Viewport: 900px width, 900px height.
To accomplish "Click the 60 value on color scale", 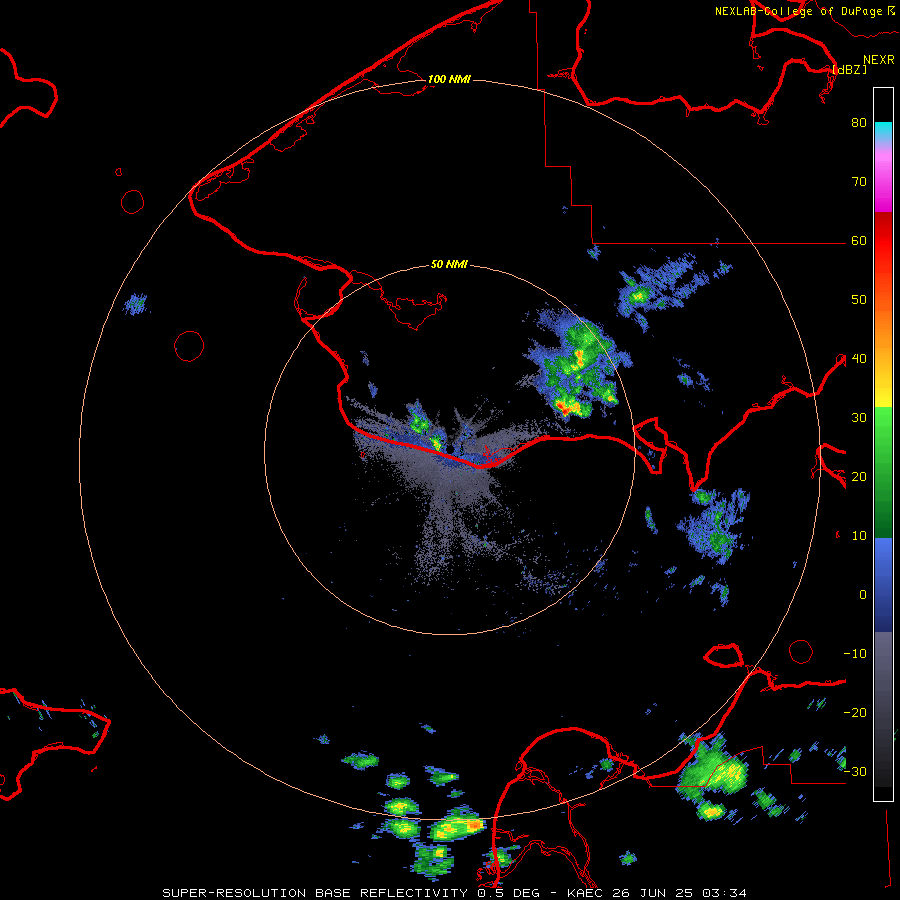I will 859,241.
